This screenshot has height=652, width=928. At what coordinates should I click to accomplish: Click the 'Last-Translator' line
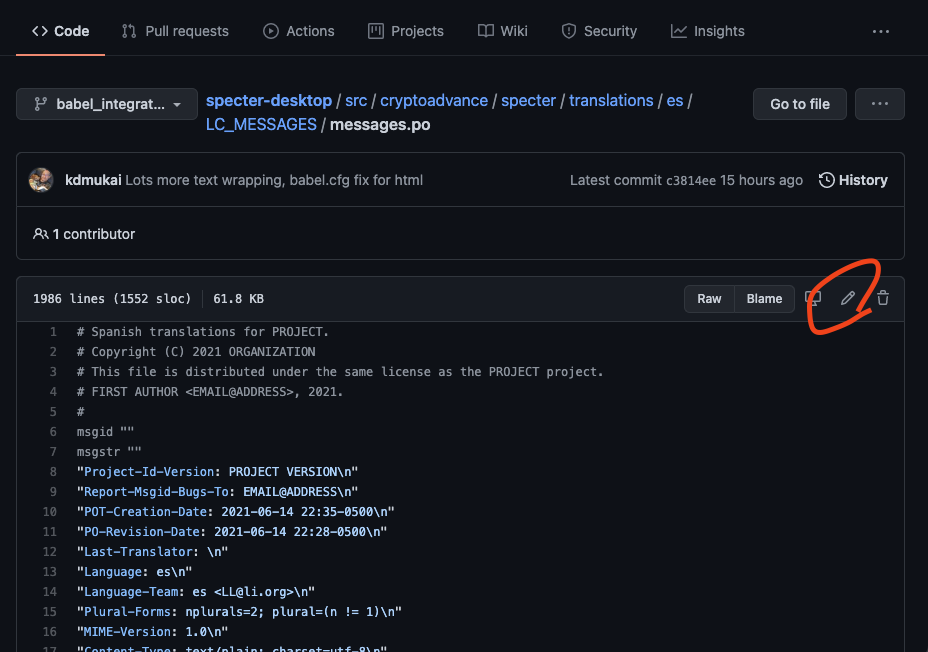click(152, 552)
